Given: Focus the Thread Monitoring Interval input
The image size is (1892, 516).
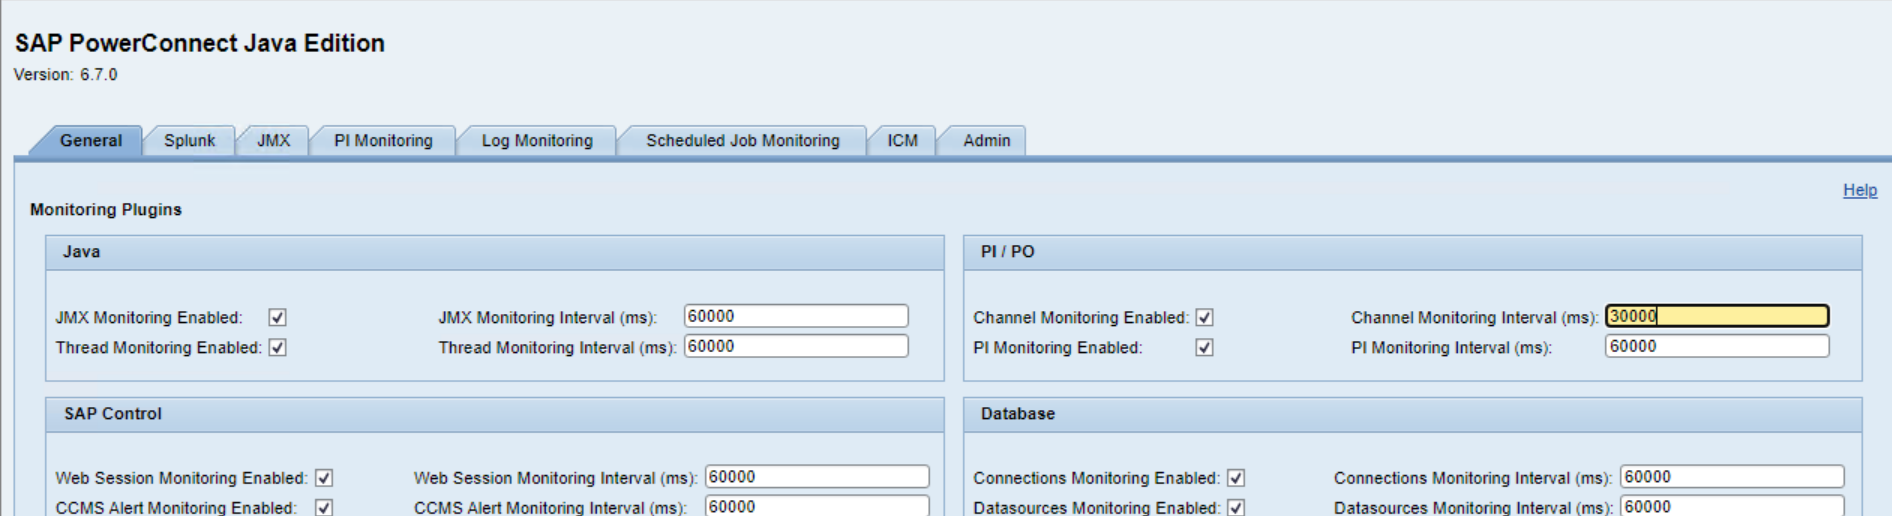Looking at the screenshot, I should coord(796,347).
